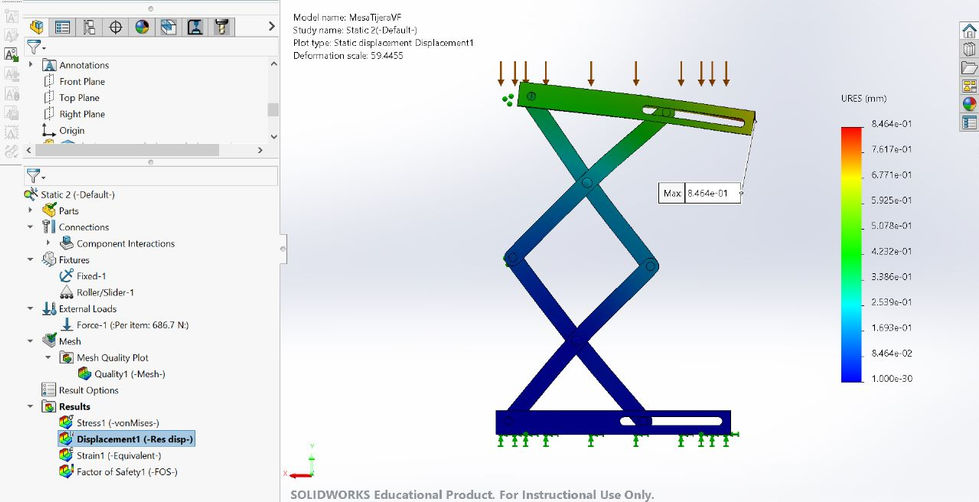Click the URES (mm) legend title

point(864,99)
